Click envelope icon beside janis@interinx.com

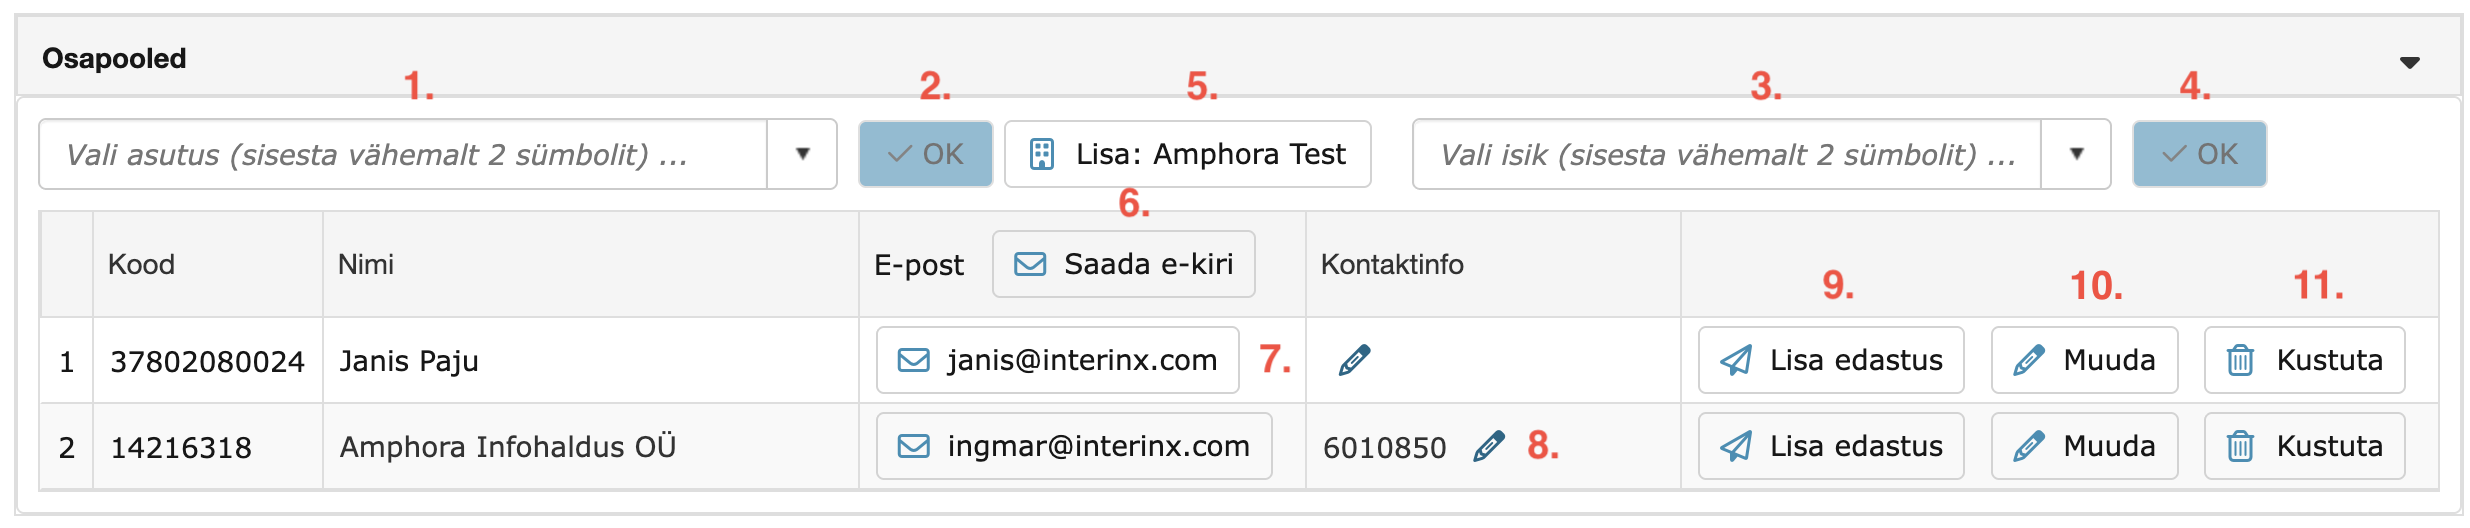coord(913,360)
